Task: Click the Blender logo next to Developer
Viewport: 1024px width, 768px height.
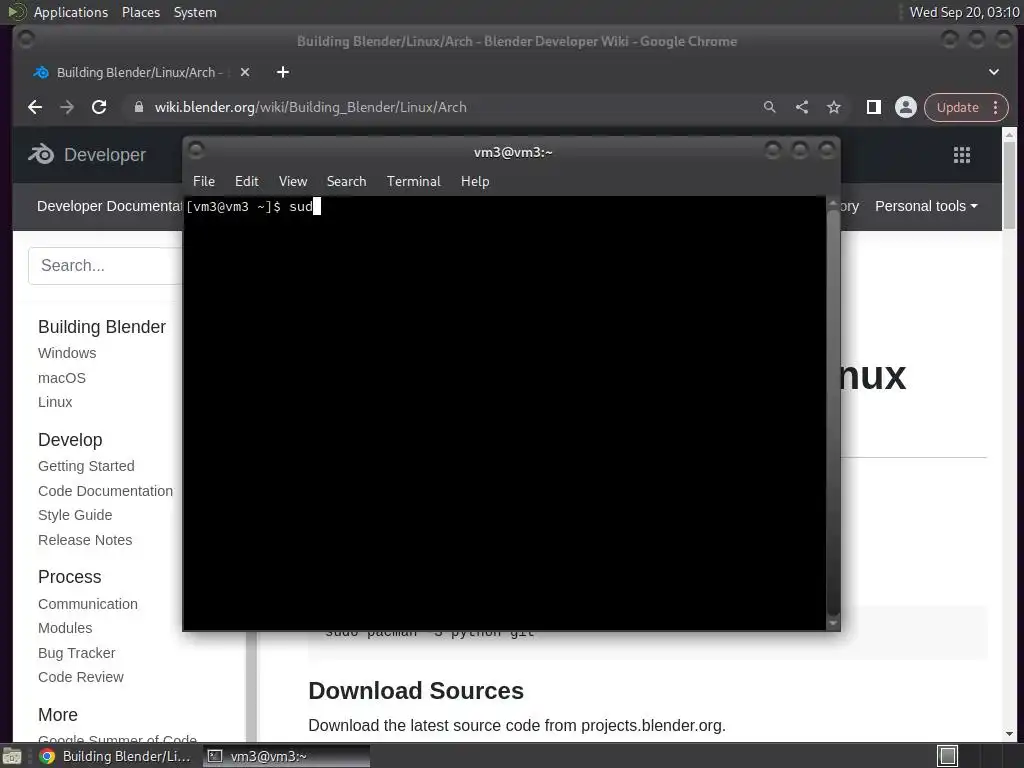Action: [40, 154]
